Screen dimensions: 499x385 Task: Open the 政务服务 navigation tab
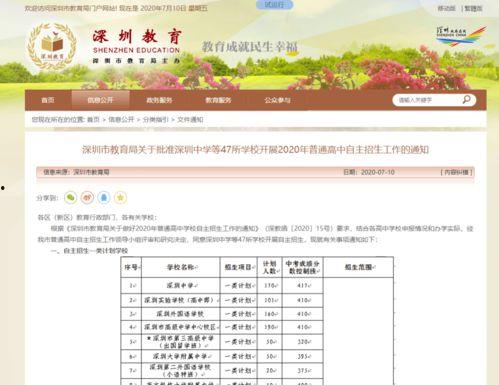coord(159,100)
